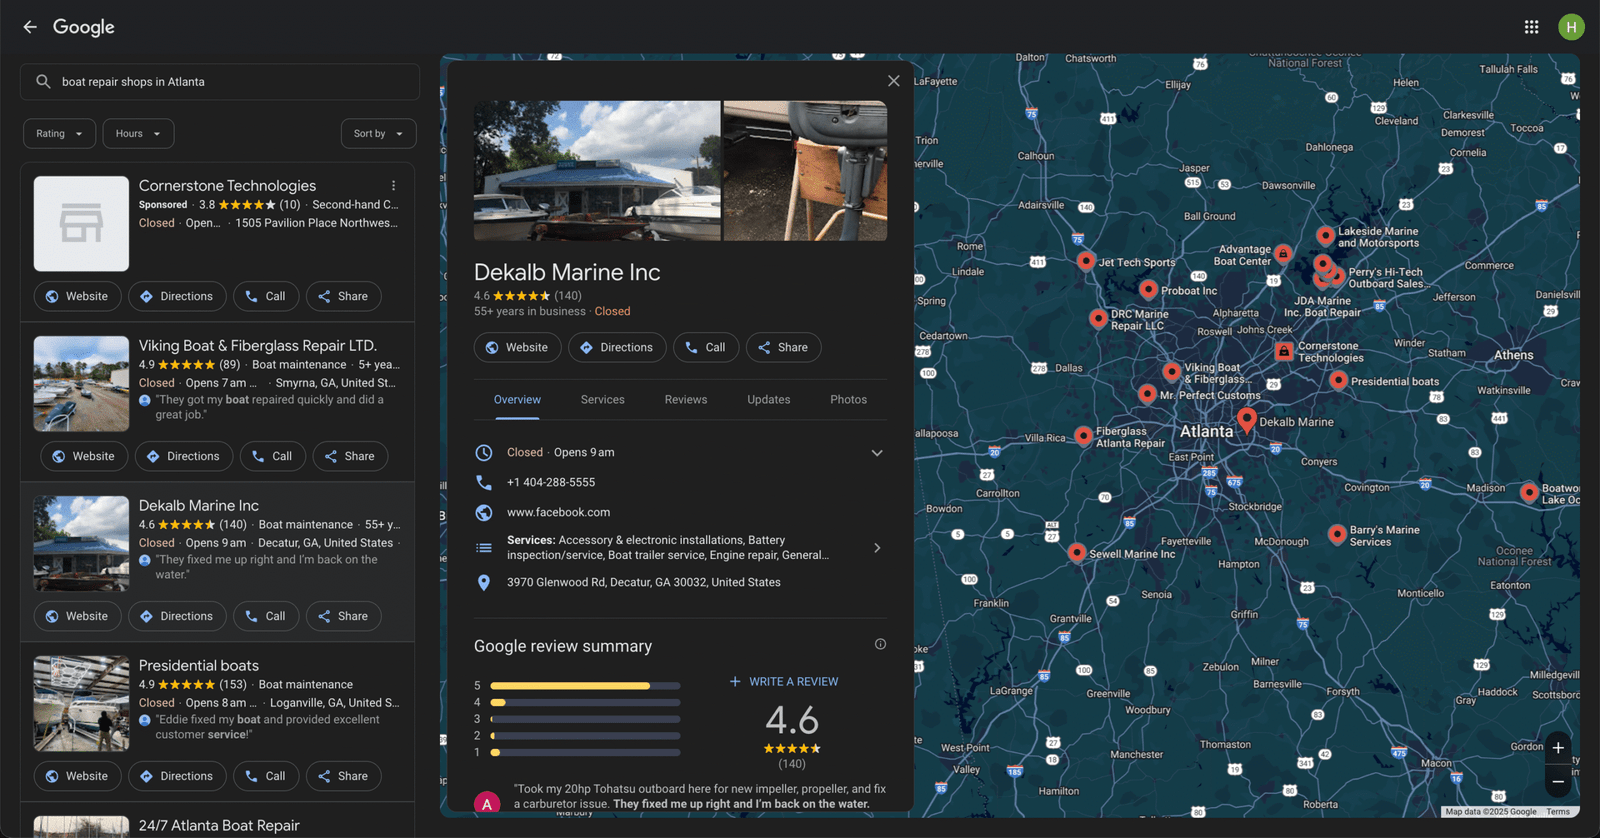
Task: Click WRITE A REVIEW
Action: (784, 682)
